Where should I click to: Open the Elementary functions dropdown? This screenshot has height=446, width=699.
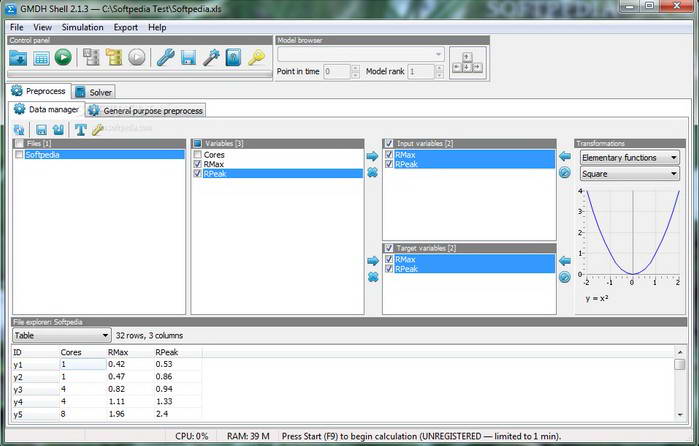629,157
